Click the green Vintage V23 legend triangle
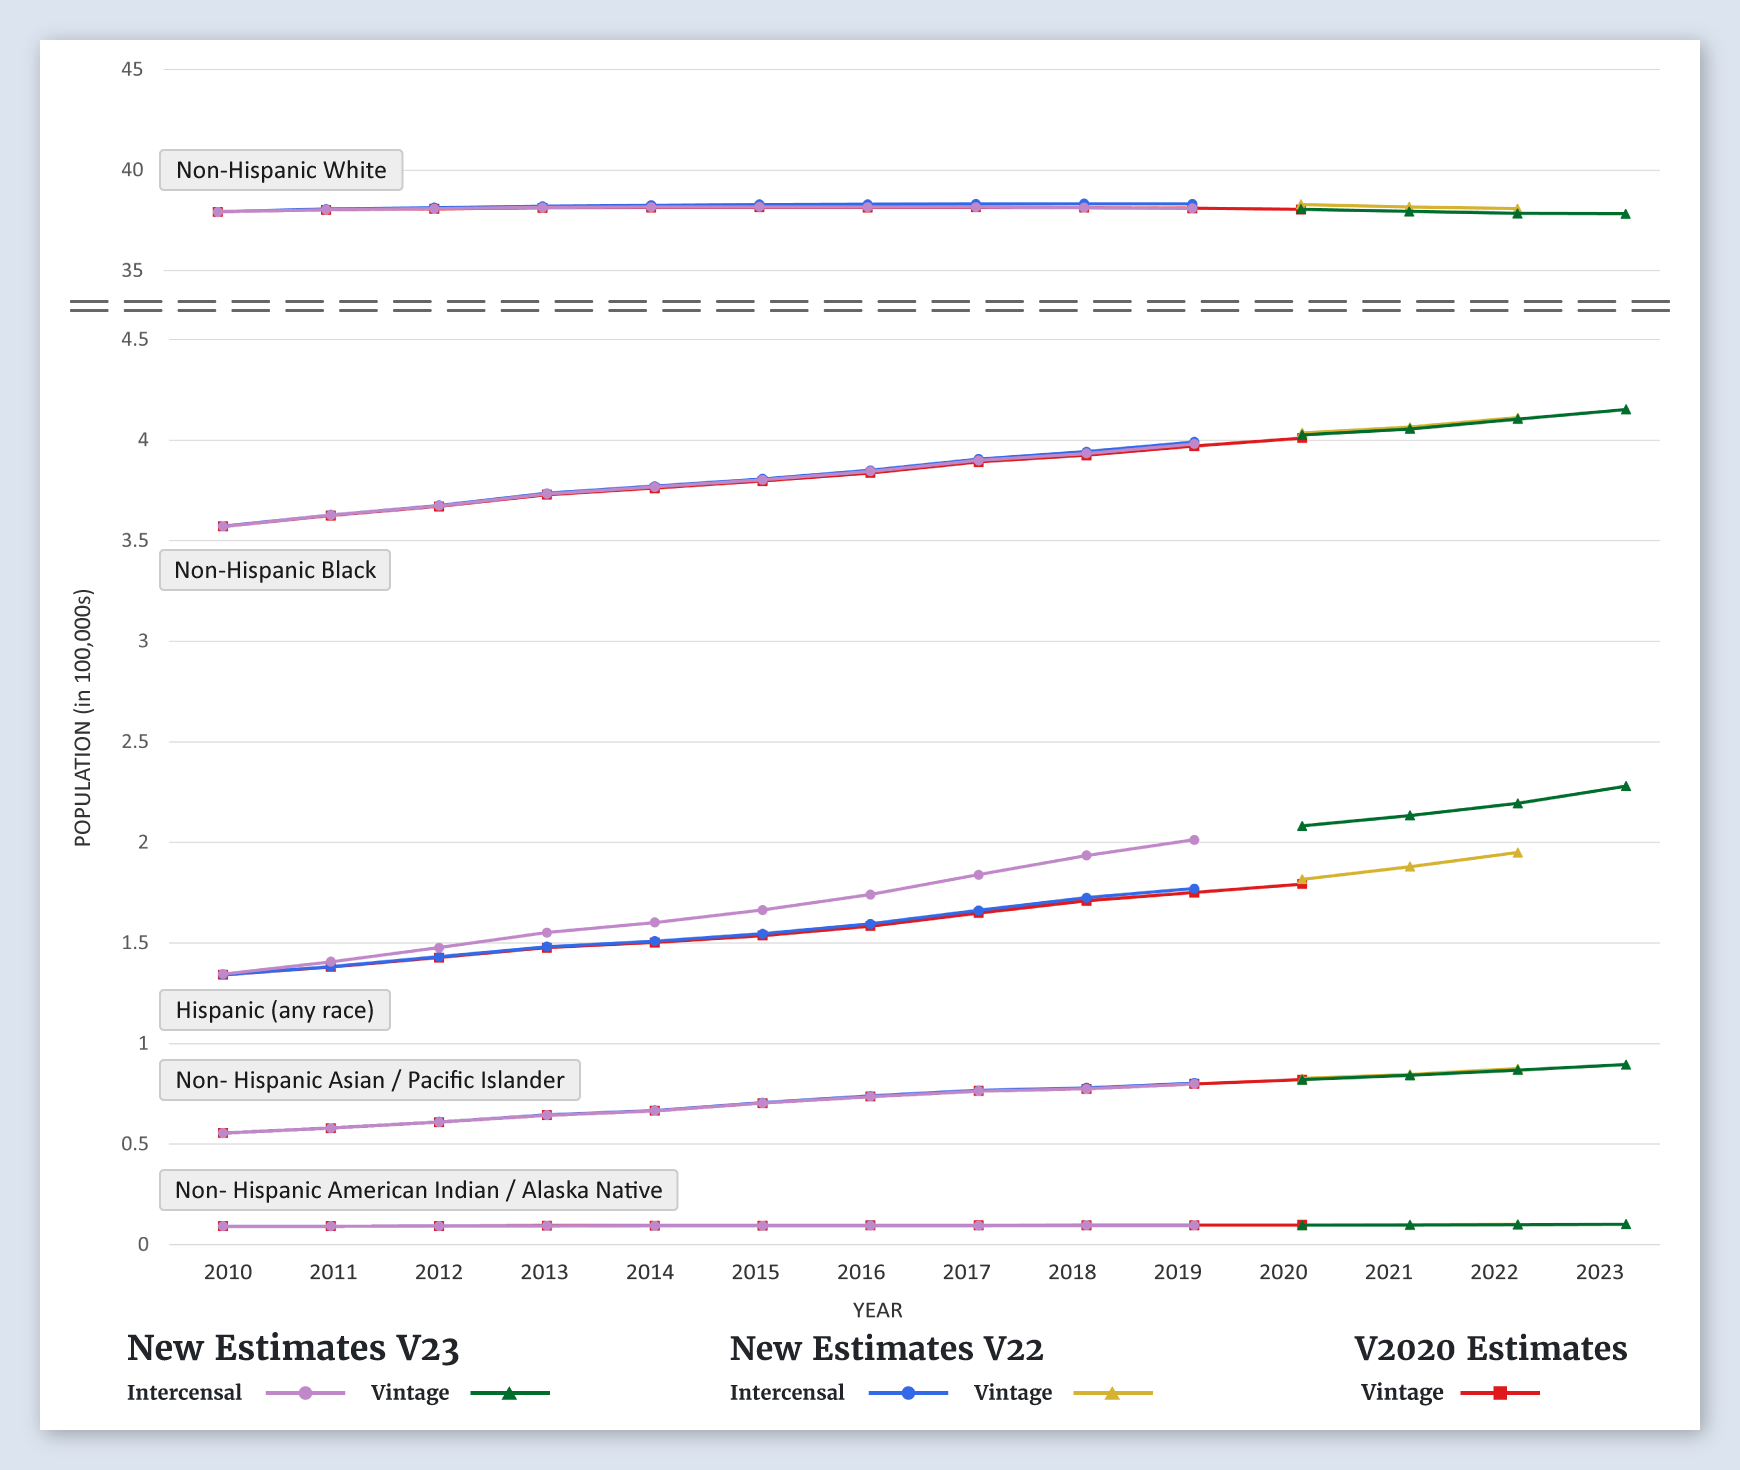 coord(509,1393)
